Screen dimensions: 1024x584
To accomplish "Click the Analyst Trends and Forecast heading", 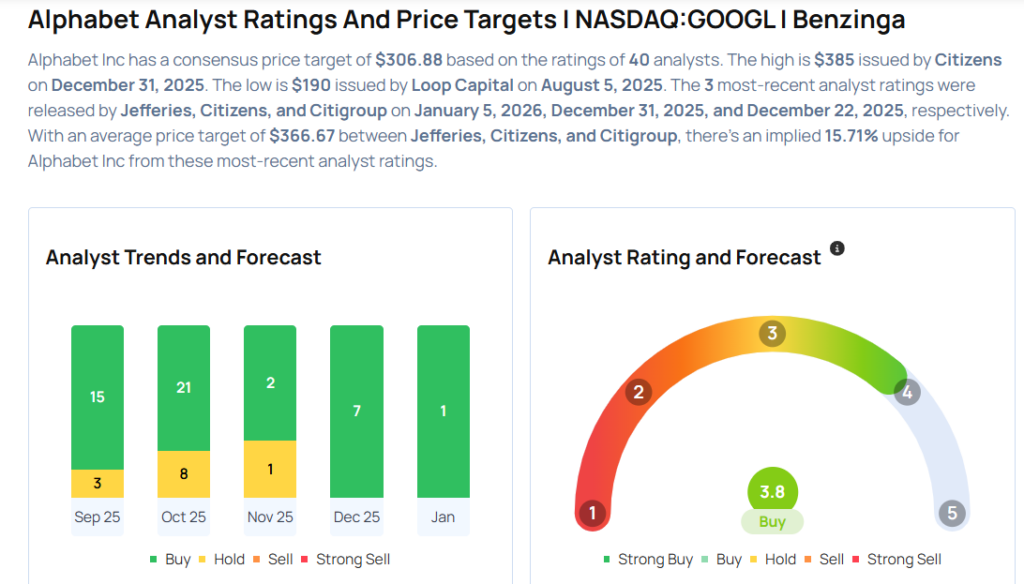I will pos(183,257).
